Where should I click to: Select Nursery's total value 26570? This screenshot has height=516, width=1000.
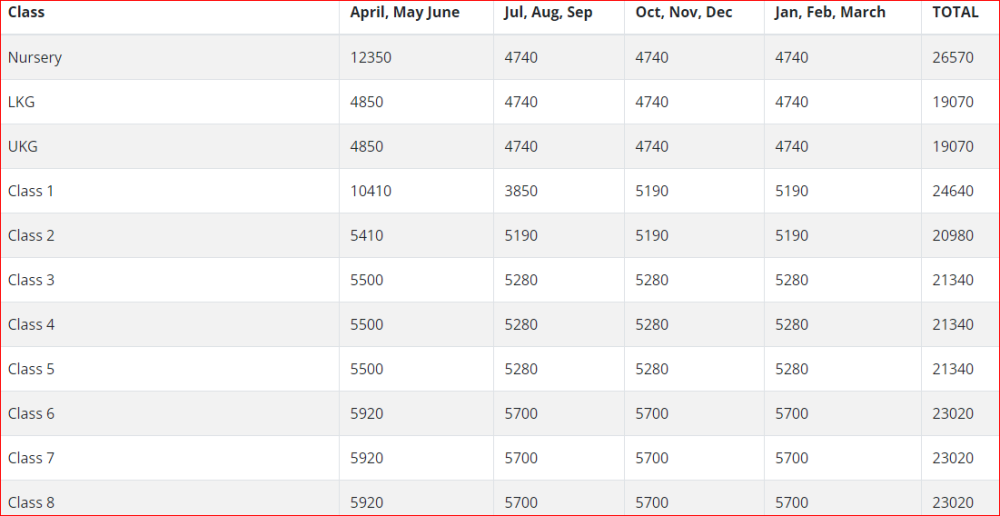click(953, 58)
